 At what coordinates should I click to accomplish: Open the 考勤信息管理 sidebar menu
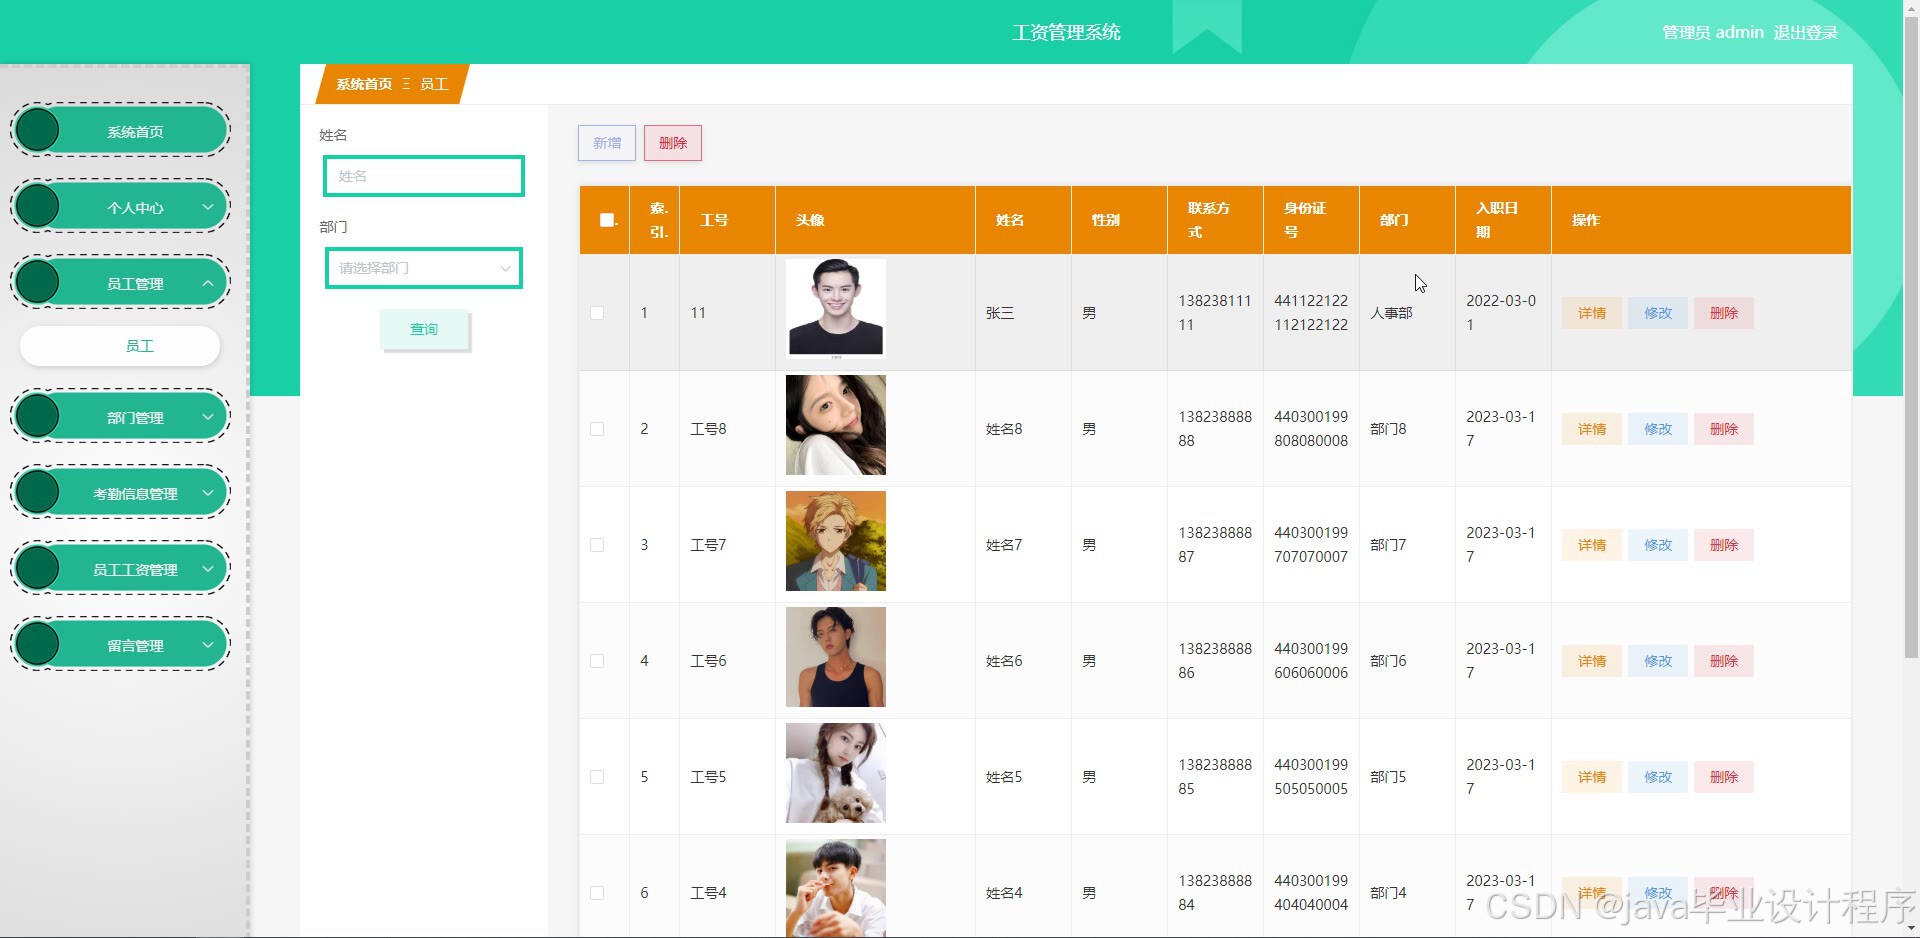click(x=121, y=493)
